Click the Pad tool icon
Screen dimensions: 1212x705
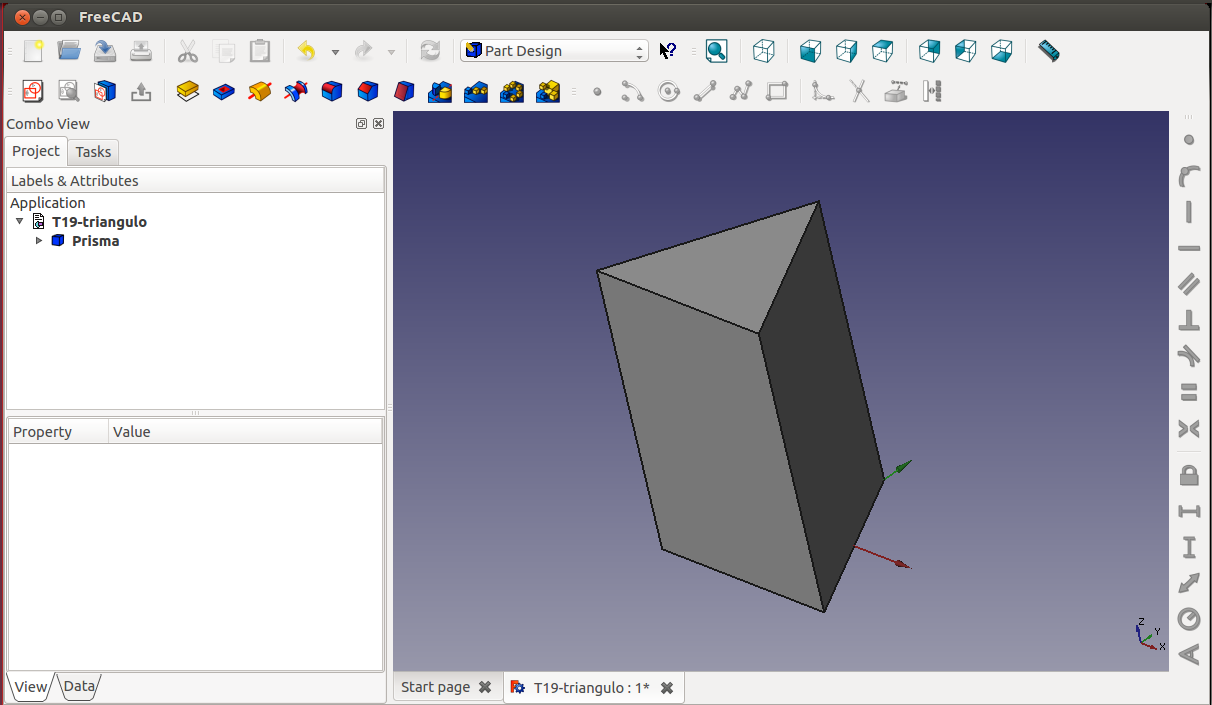[187, 92]
